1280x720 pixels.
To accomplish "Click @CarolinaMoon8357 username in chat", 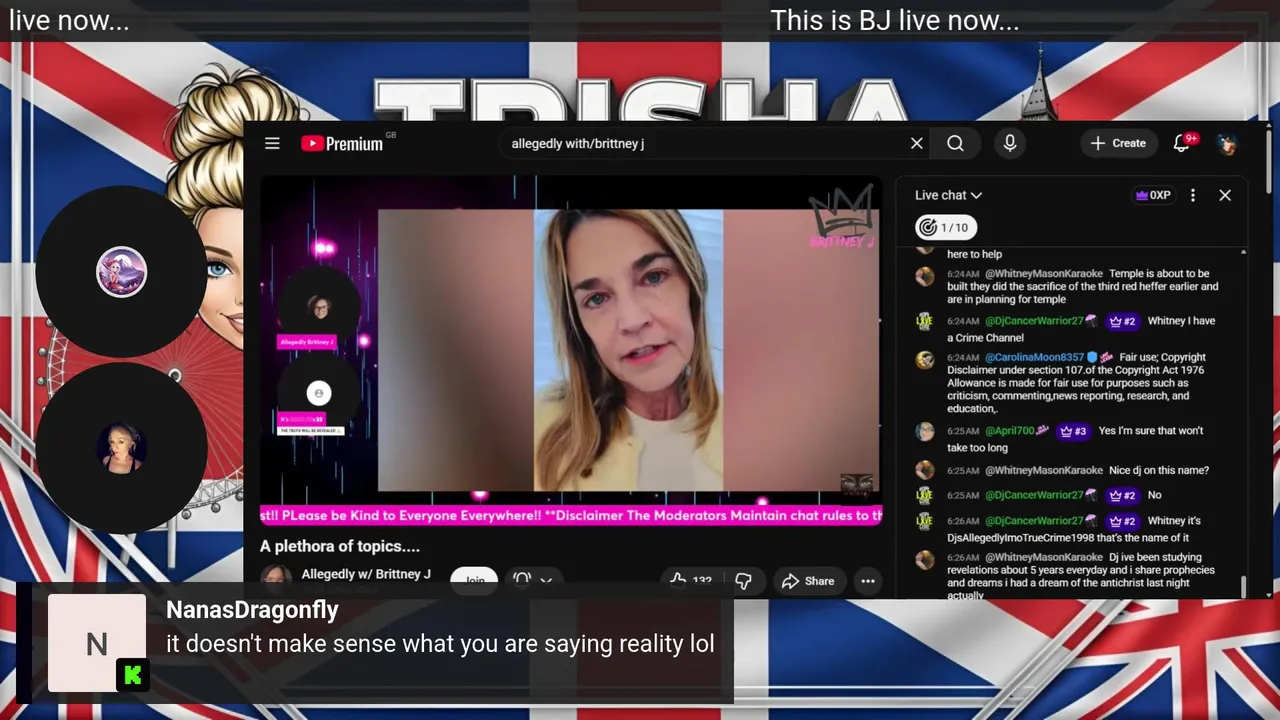I will [x=1034, y=357].
